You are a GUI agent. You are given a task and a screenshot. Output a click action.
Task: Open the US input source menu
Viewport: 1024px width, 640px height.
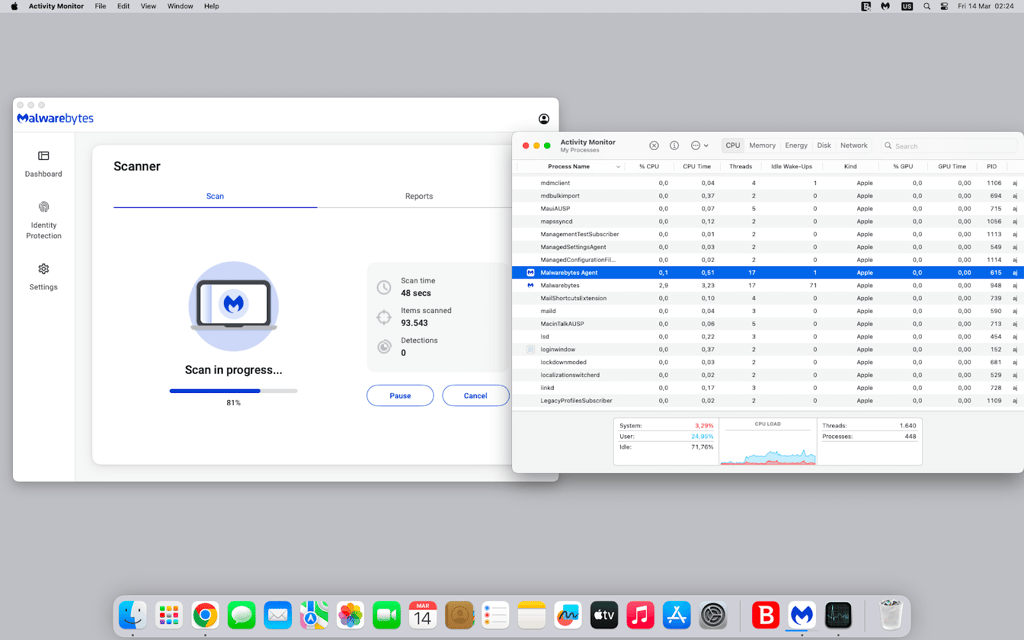click(x=906, y=6)
